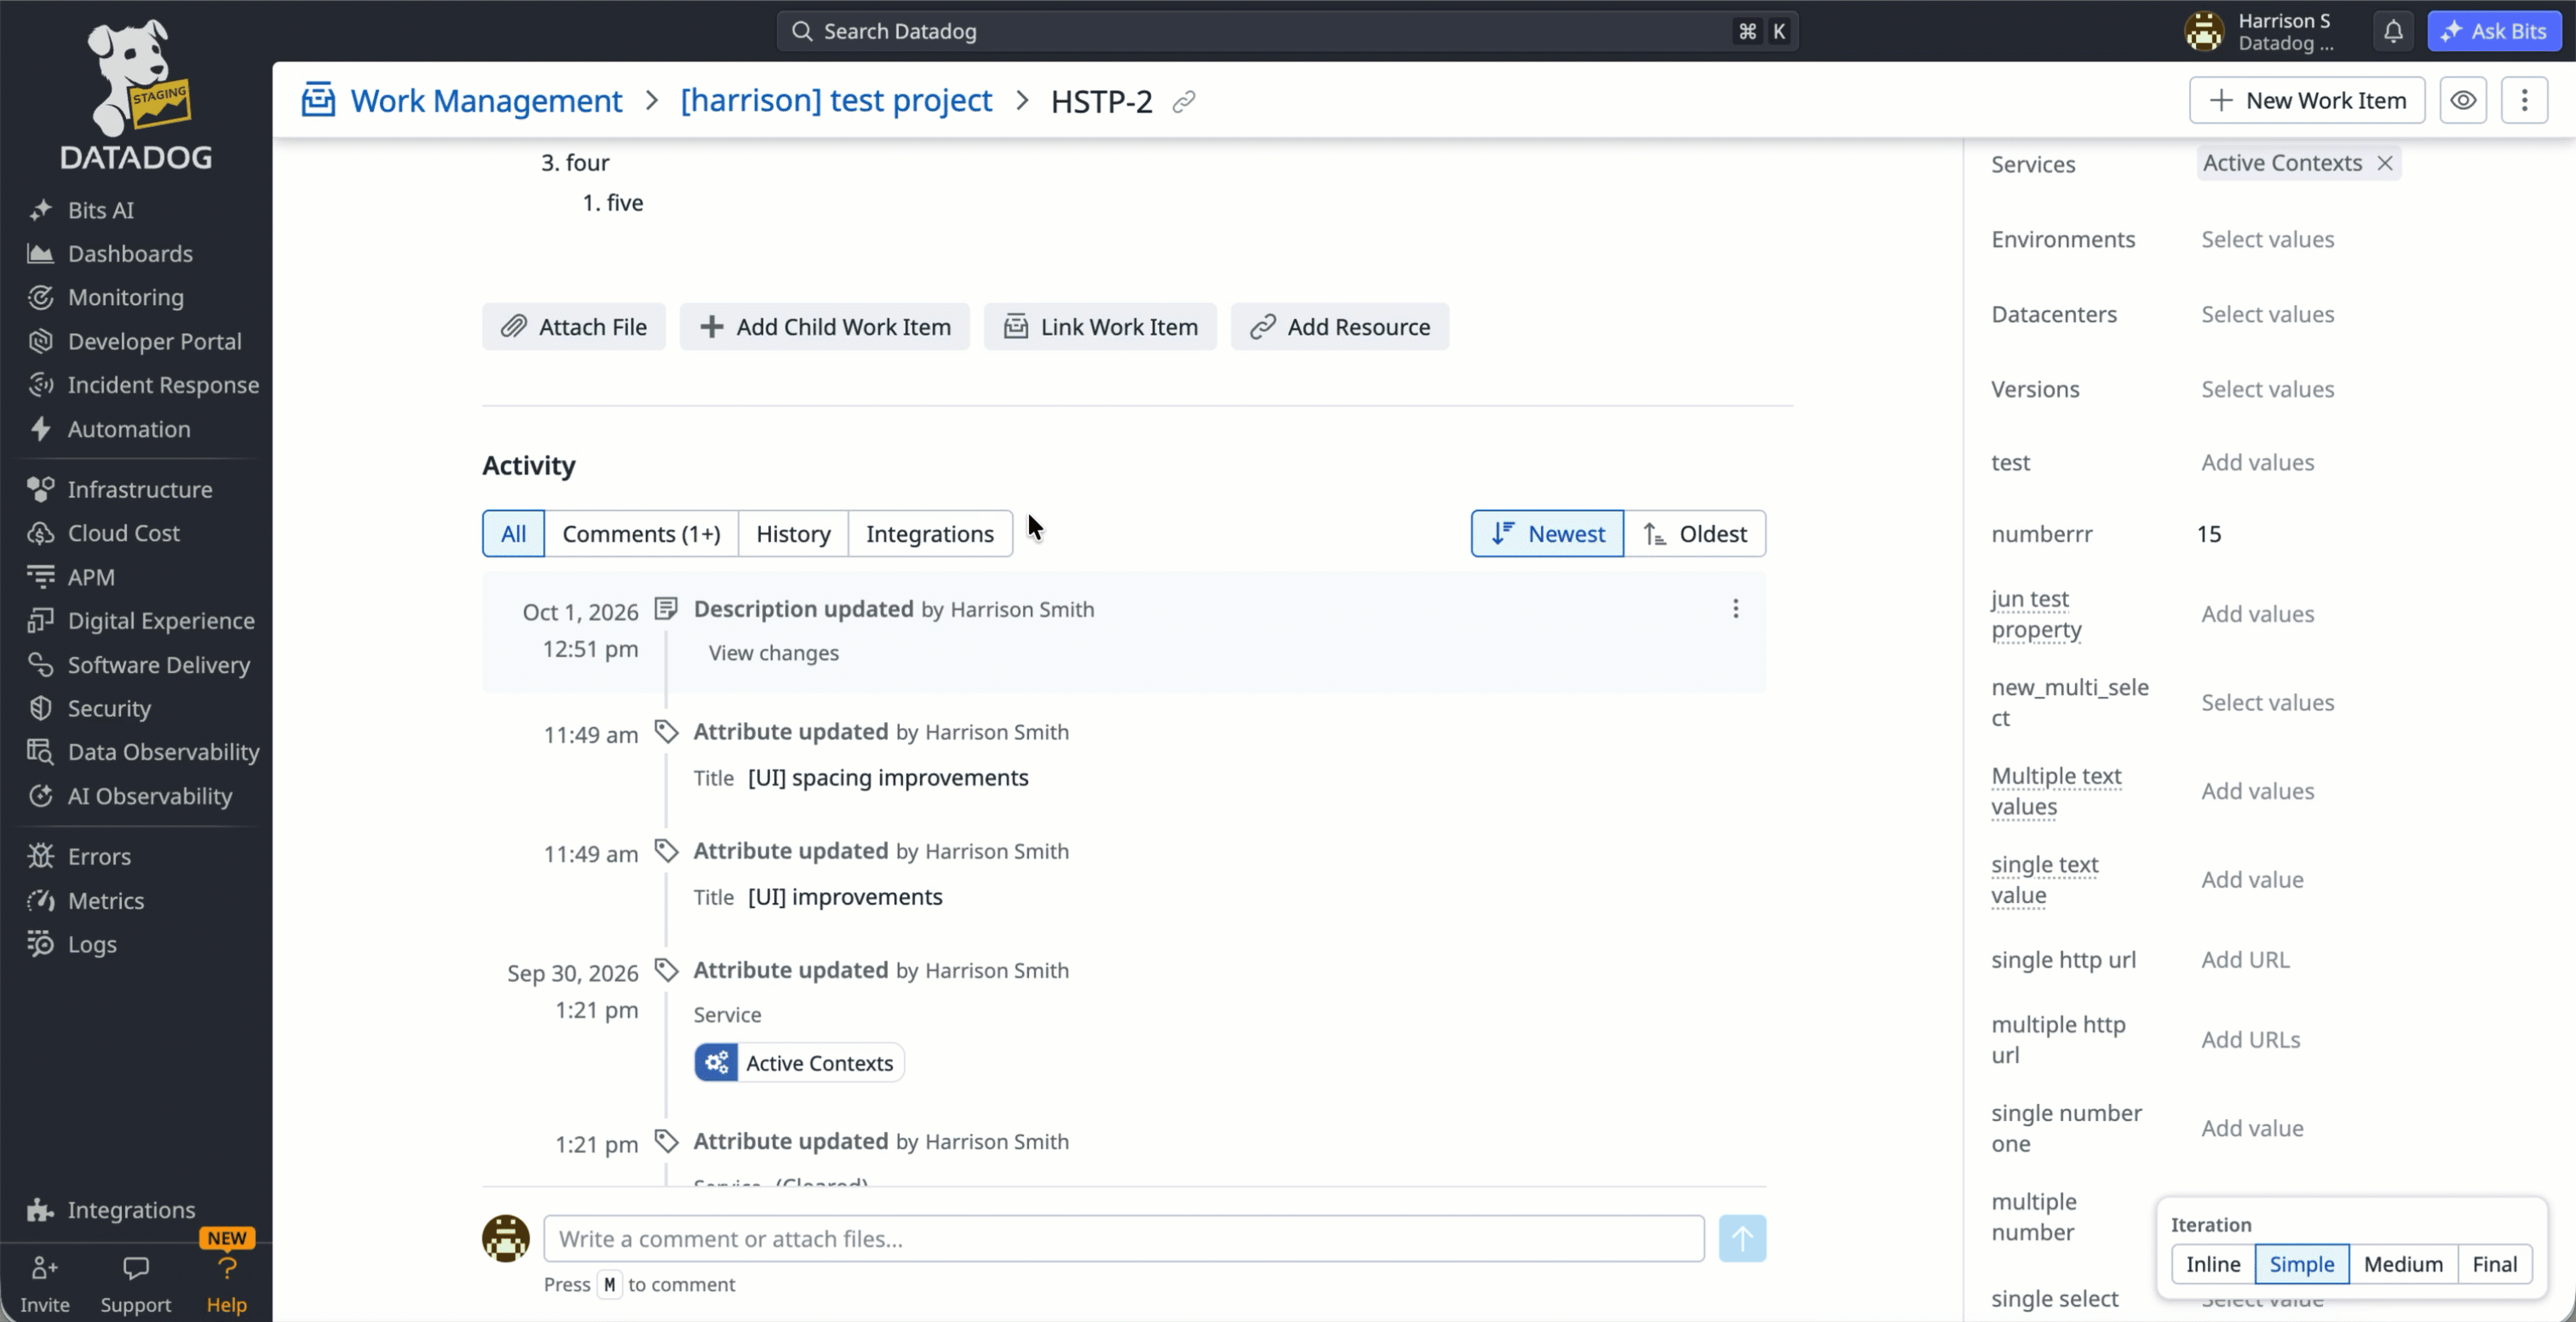The height and width of the screenshot is (1322, 2576).
Task: Open Versions select values dropdown
Action: (x=2267, y=389)
